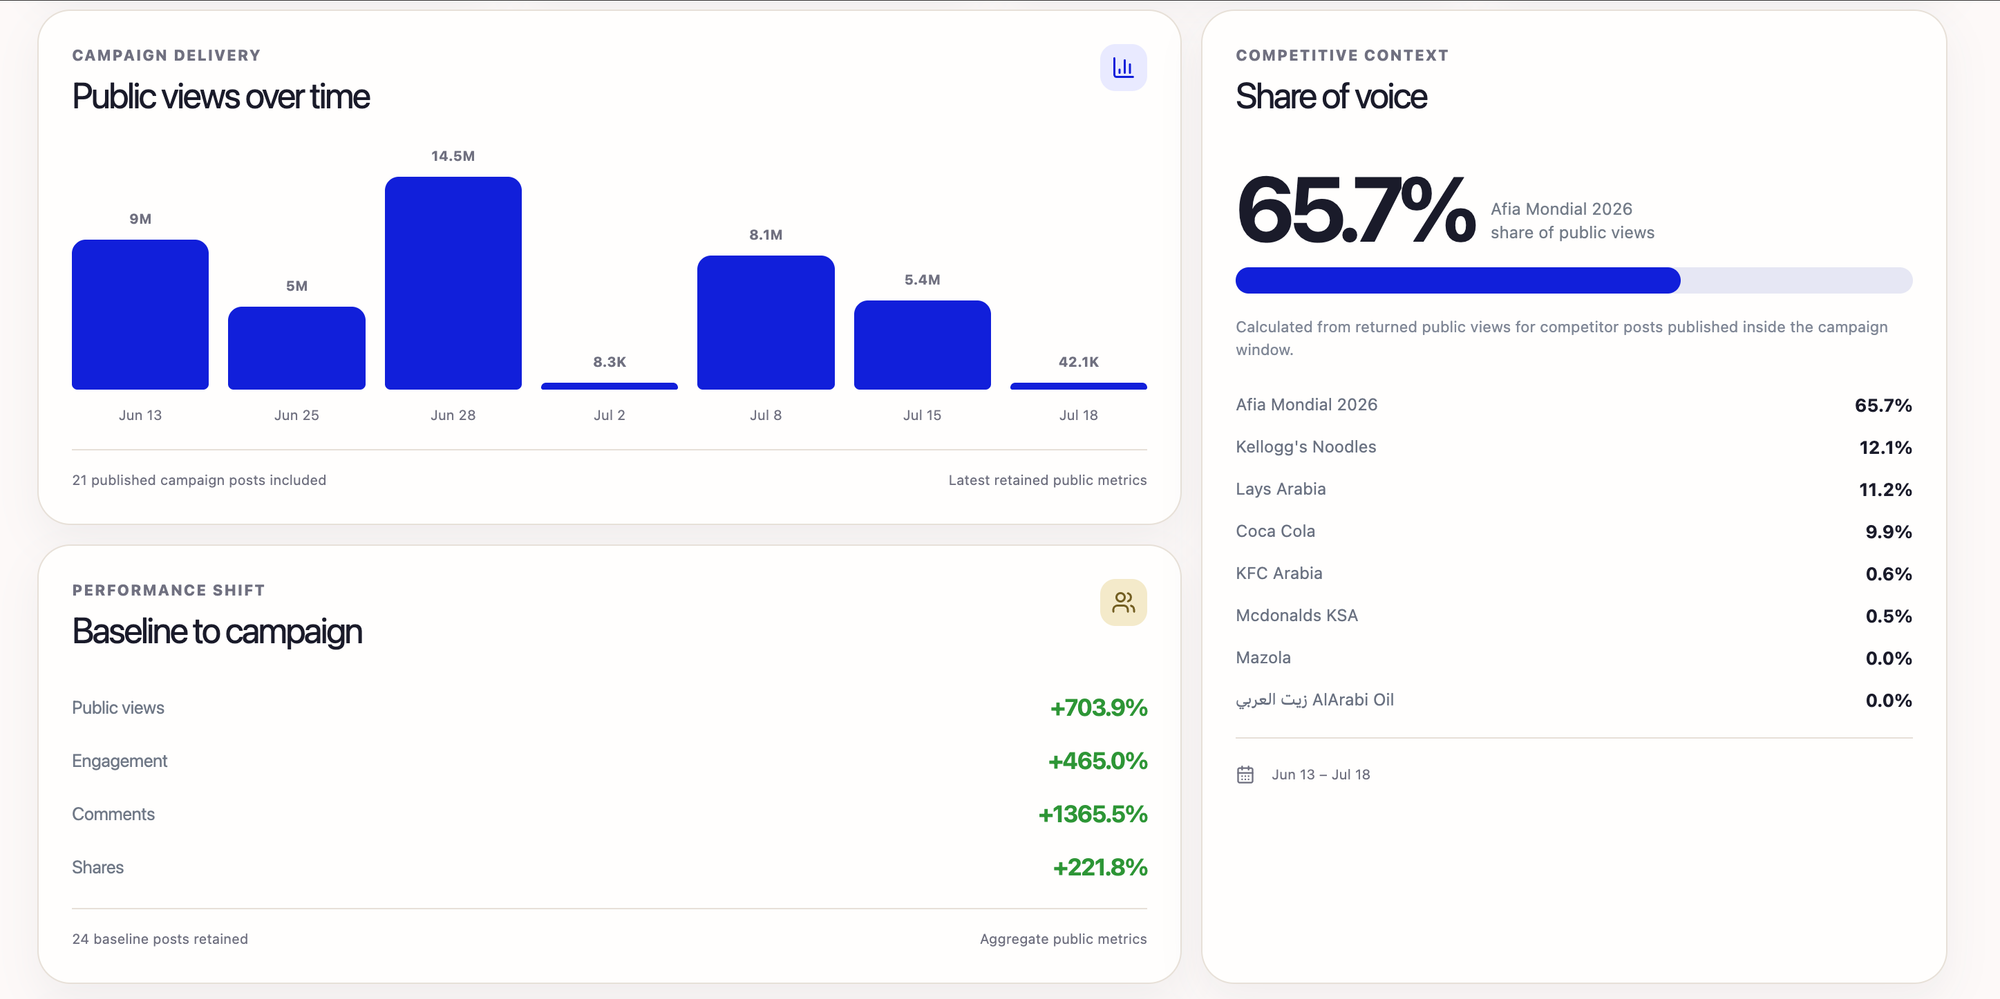This screenshot has height=999, width=2000.
Task: Click the +1365.5% comments value
Action: coord(1092,814)
